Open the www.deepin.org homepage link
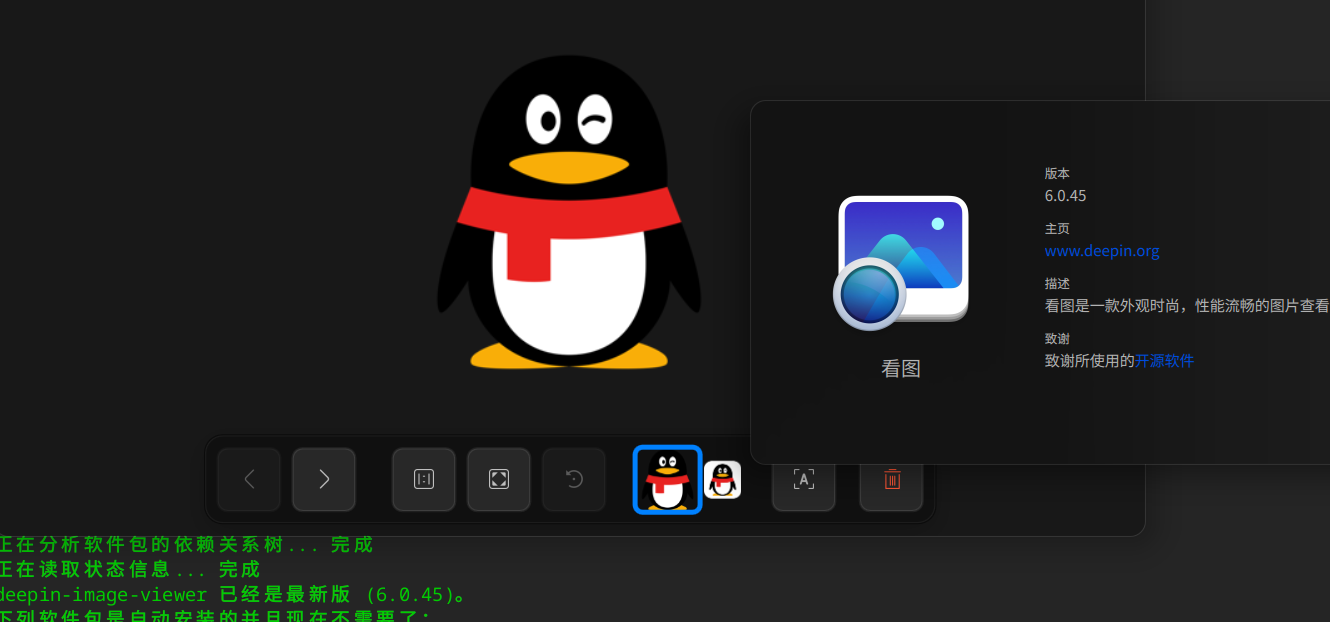Image resolution: width=1330 pixels, height=622 pixels. pos(1102,251)
